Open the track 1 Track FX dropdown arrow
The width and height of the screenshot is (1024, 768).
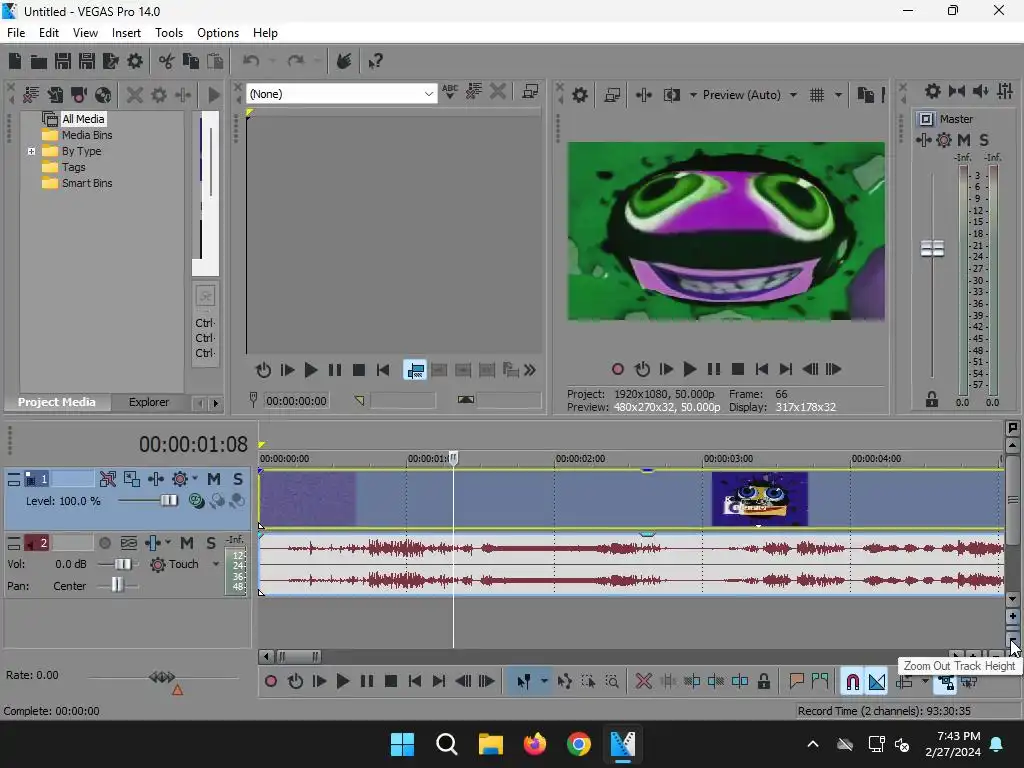click(x=195, y=479)
